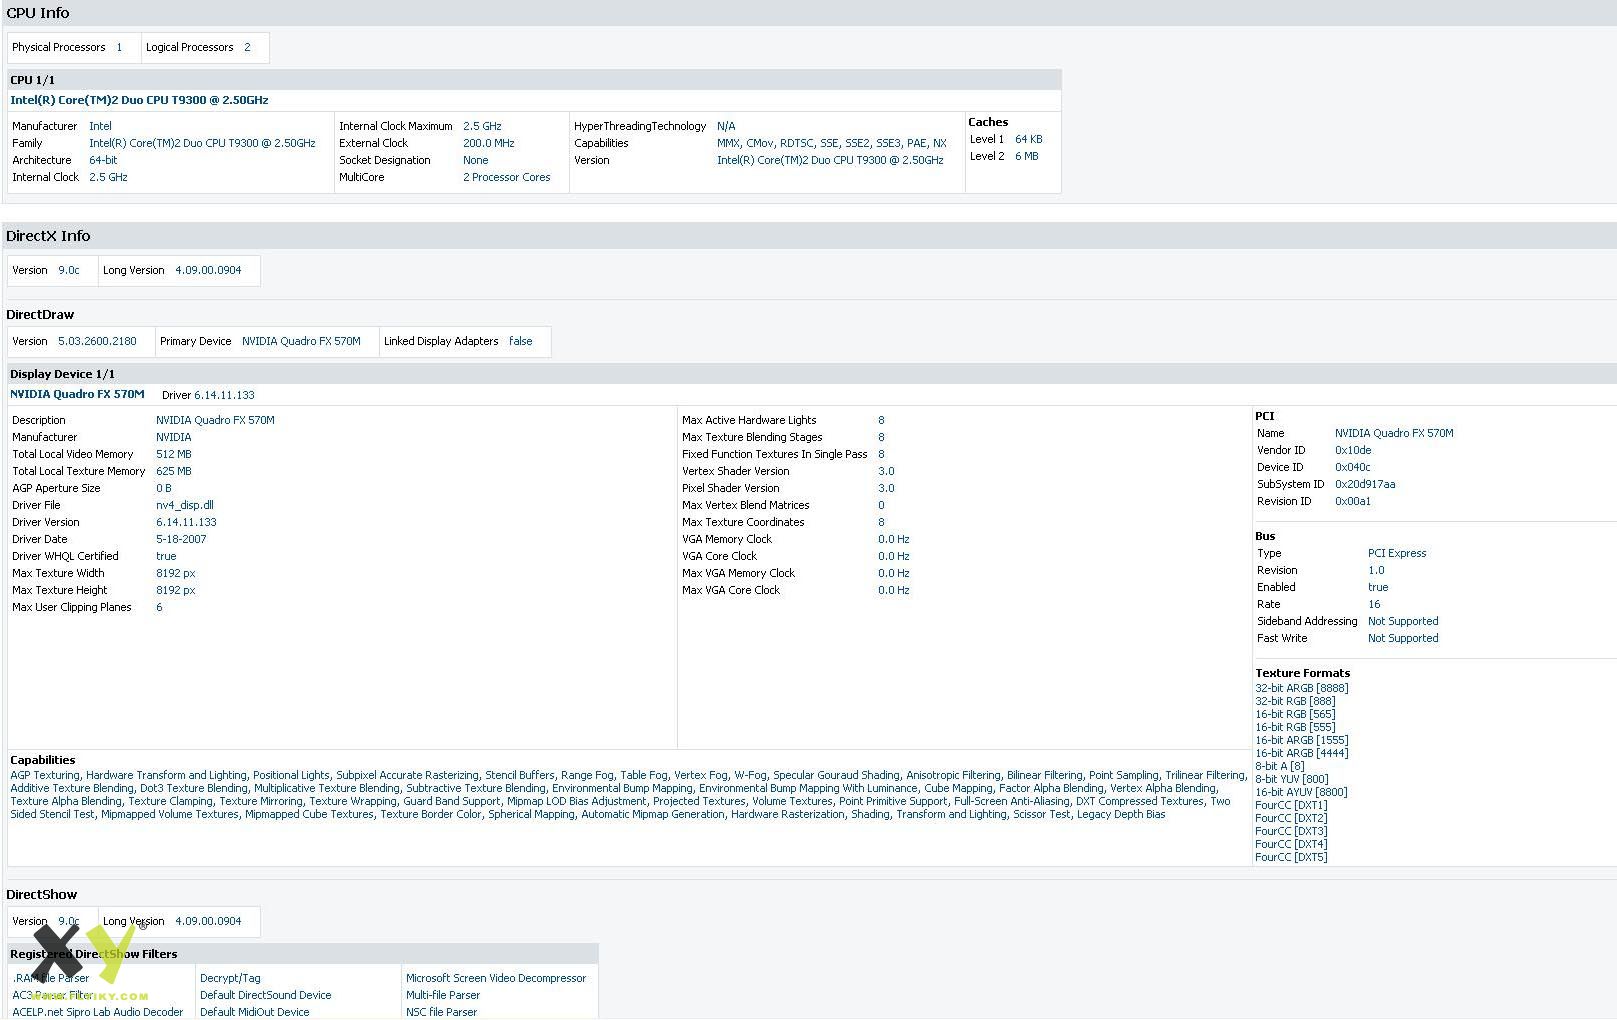Image resolution: width=1617 pixels, height=1020 pixels.
Task: Click the "DirectShow" section heading
Action: click(x=41, y=895)
